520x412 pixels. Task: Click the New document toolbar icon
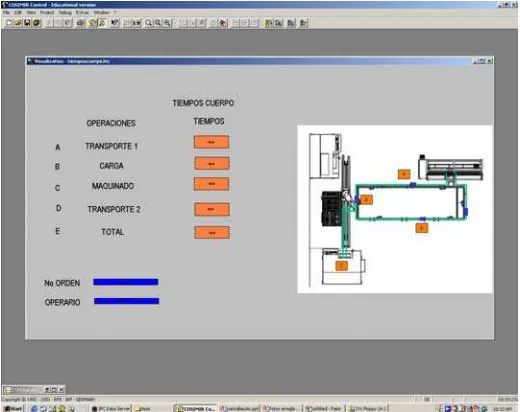click(9, 23)
